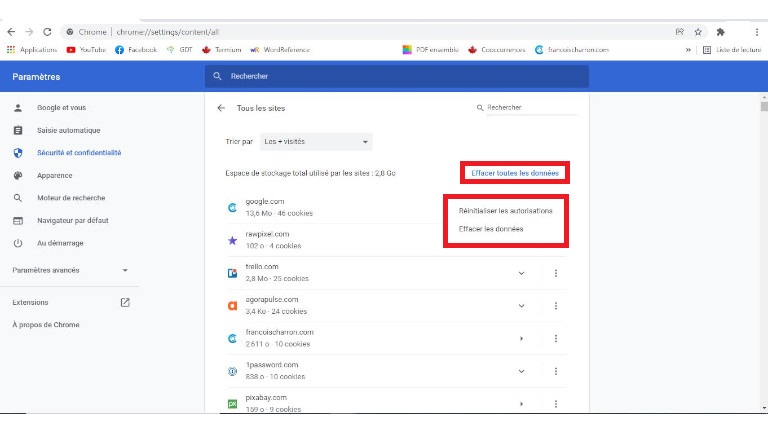
Task: Click back arrow beside Tous les sites
Action: click(221, 108)
